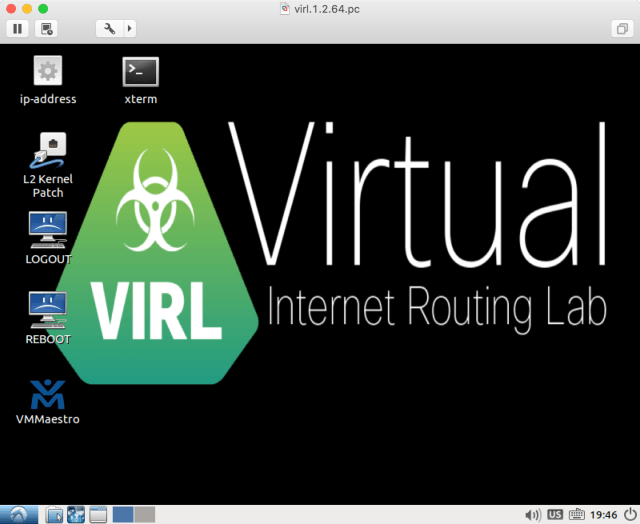Switch to the first blue workspace
Viewport: 640px width, 524px height.
pyautogui.click(x=123, y=515)
